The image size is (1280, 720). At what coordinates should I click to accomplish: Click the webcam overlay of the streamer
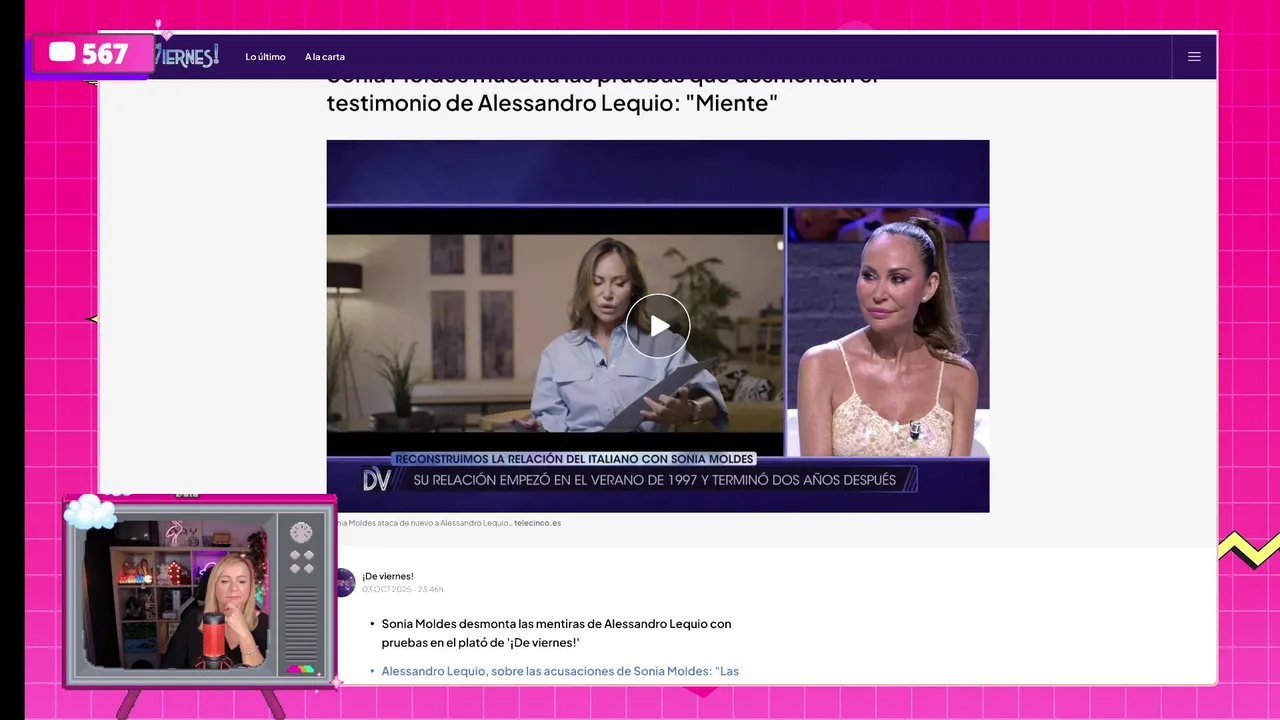click(x=176, y=591)
